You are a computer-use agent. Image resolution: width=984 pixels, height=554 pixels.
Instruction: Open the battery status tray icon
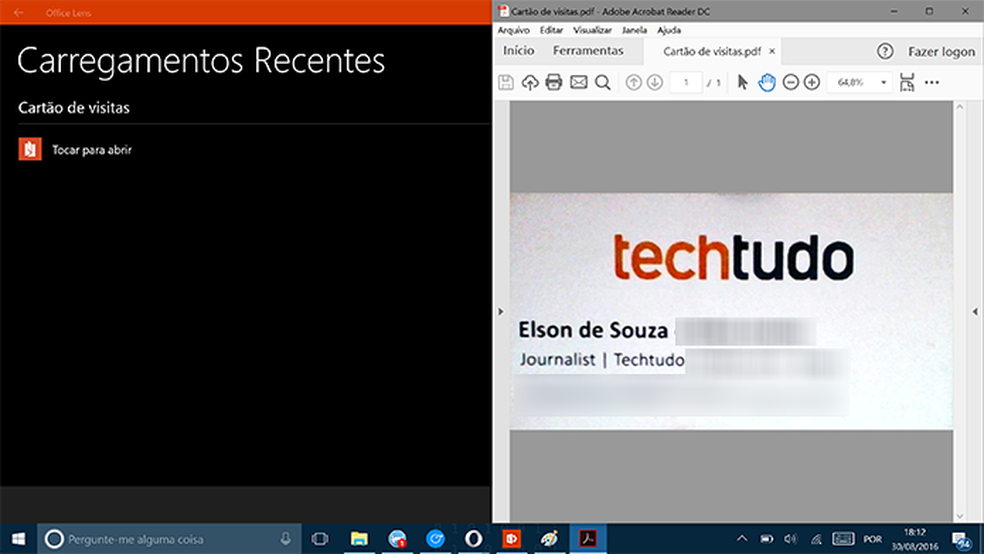766,539
